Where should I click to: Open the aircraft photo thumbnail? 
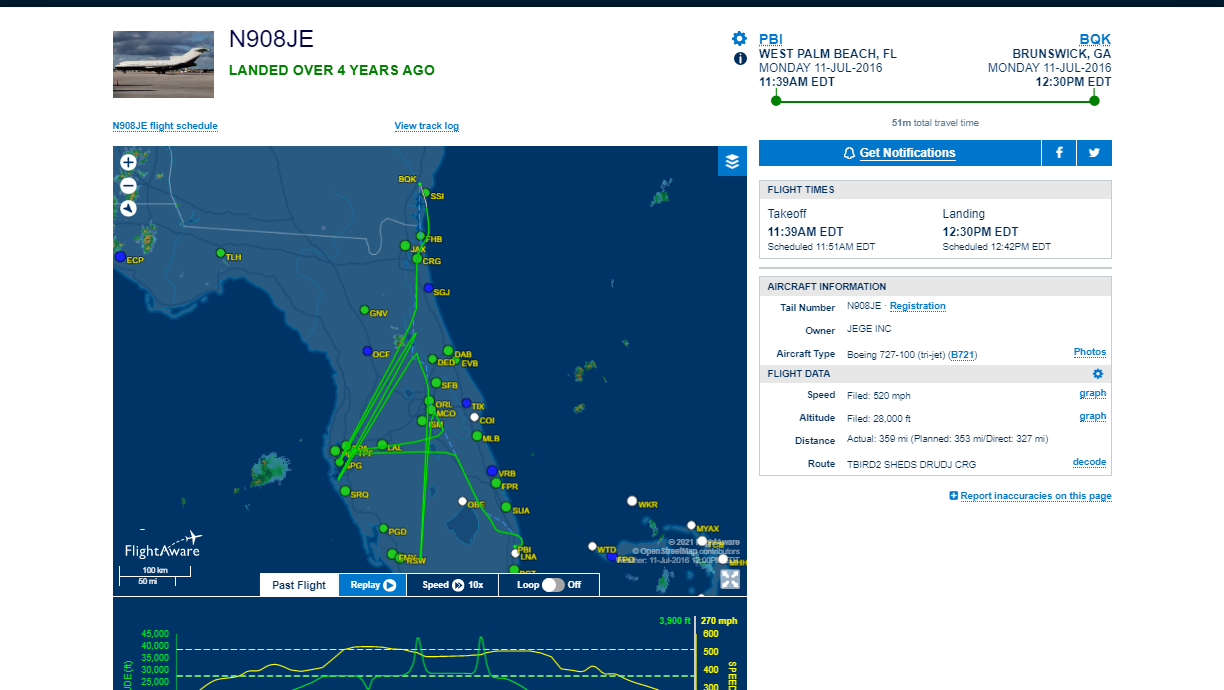tap(163, 65)
